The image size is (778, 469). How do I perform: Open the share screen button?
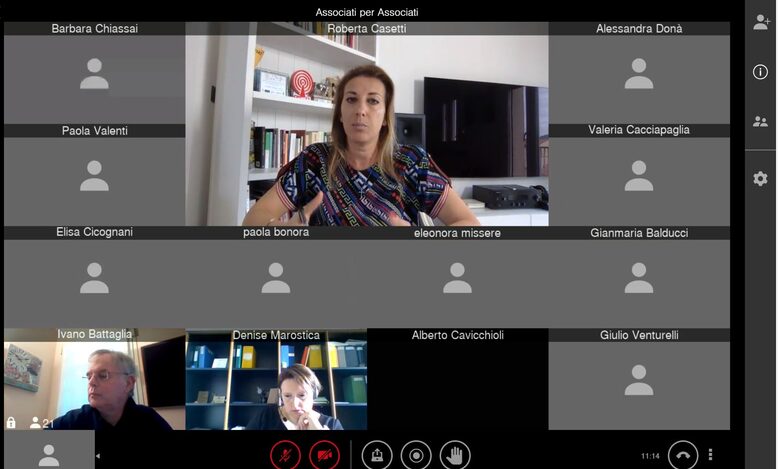[x=377, y=455]
